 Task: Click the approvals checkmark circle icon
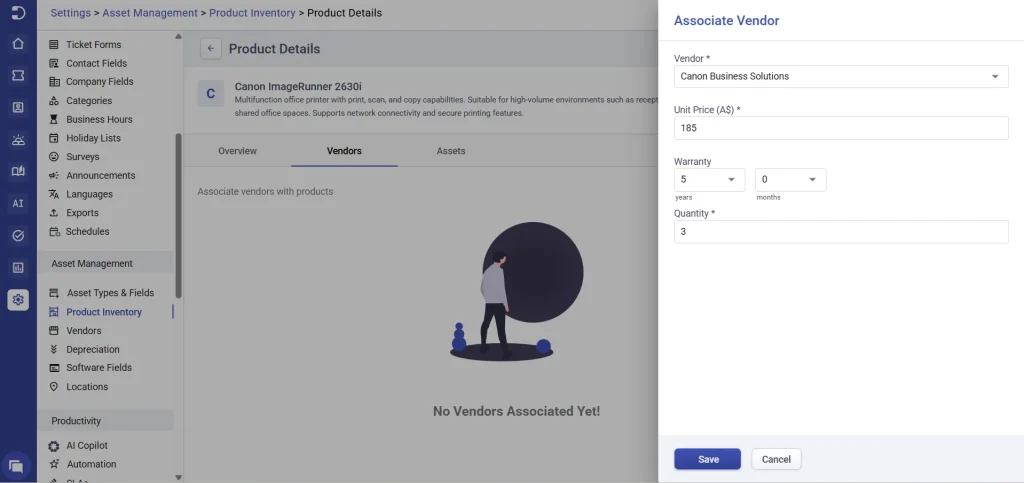coord(18,236)
